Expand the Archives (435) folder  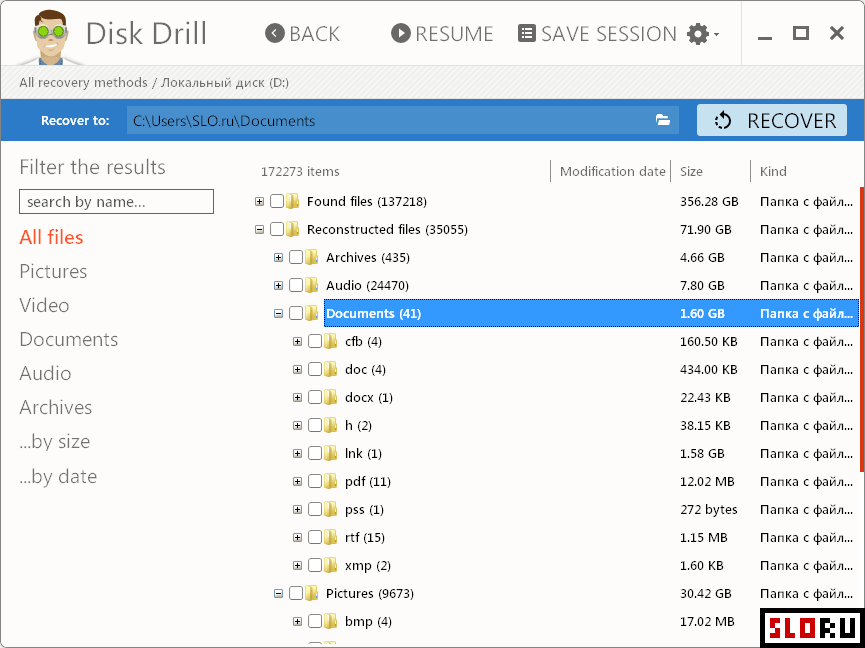click(279, 258)
